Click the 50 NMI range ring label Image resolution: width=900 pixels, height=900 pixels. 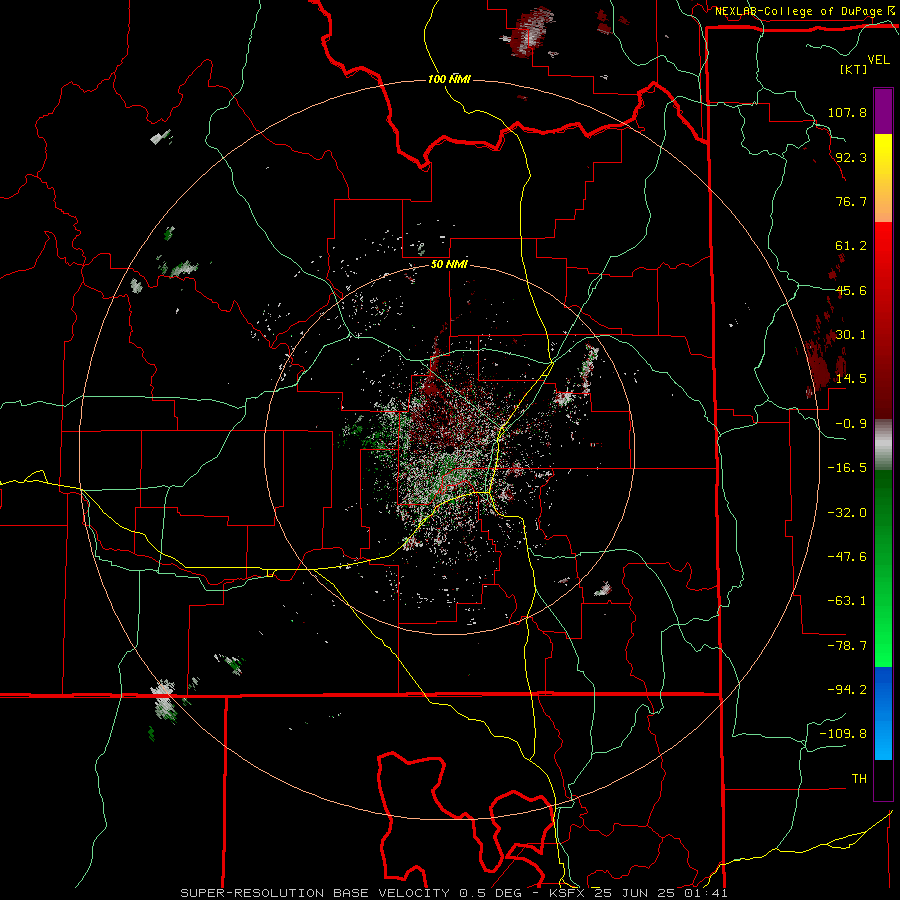[449, 264]
